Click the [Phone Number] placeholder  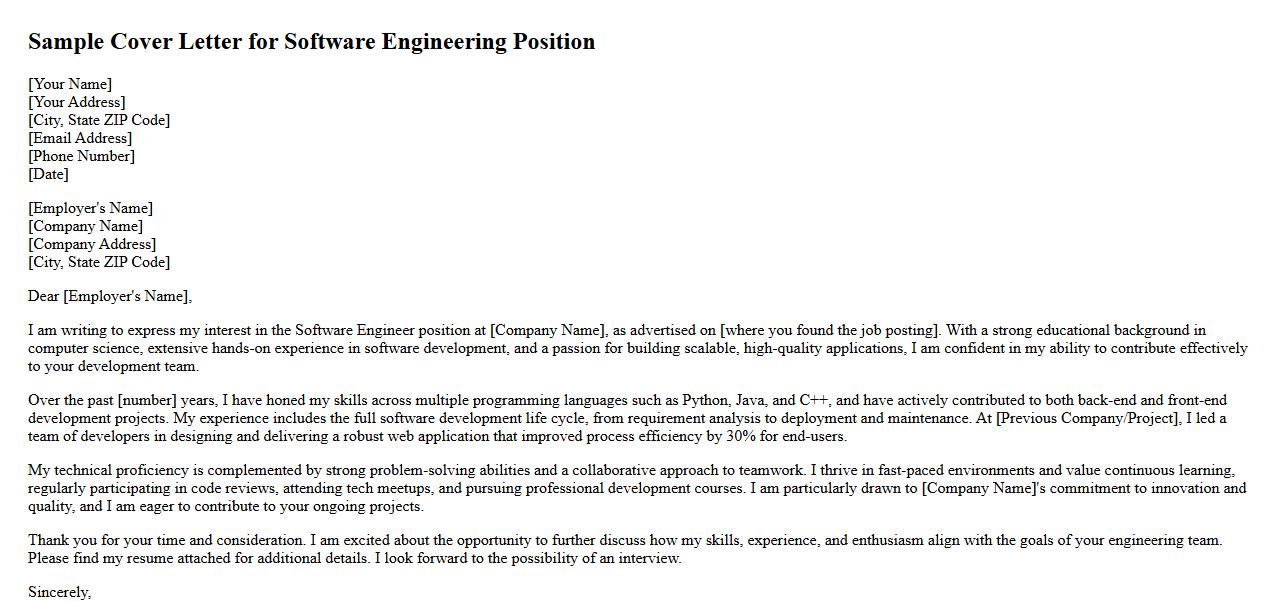(81, 156)
